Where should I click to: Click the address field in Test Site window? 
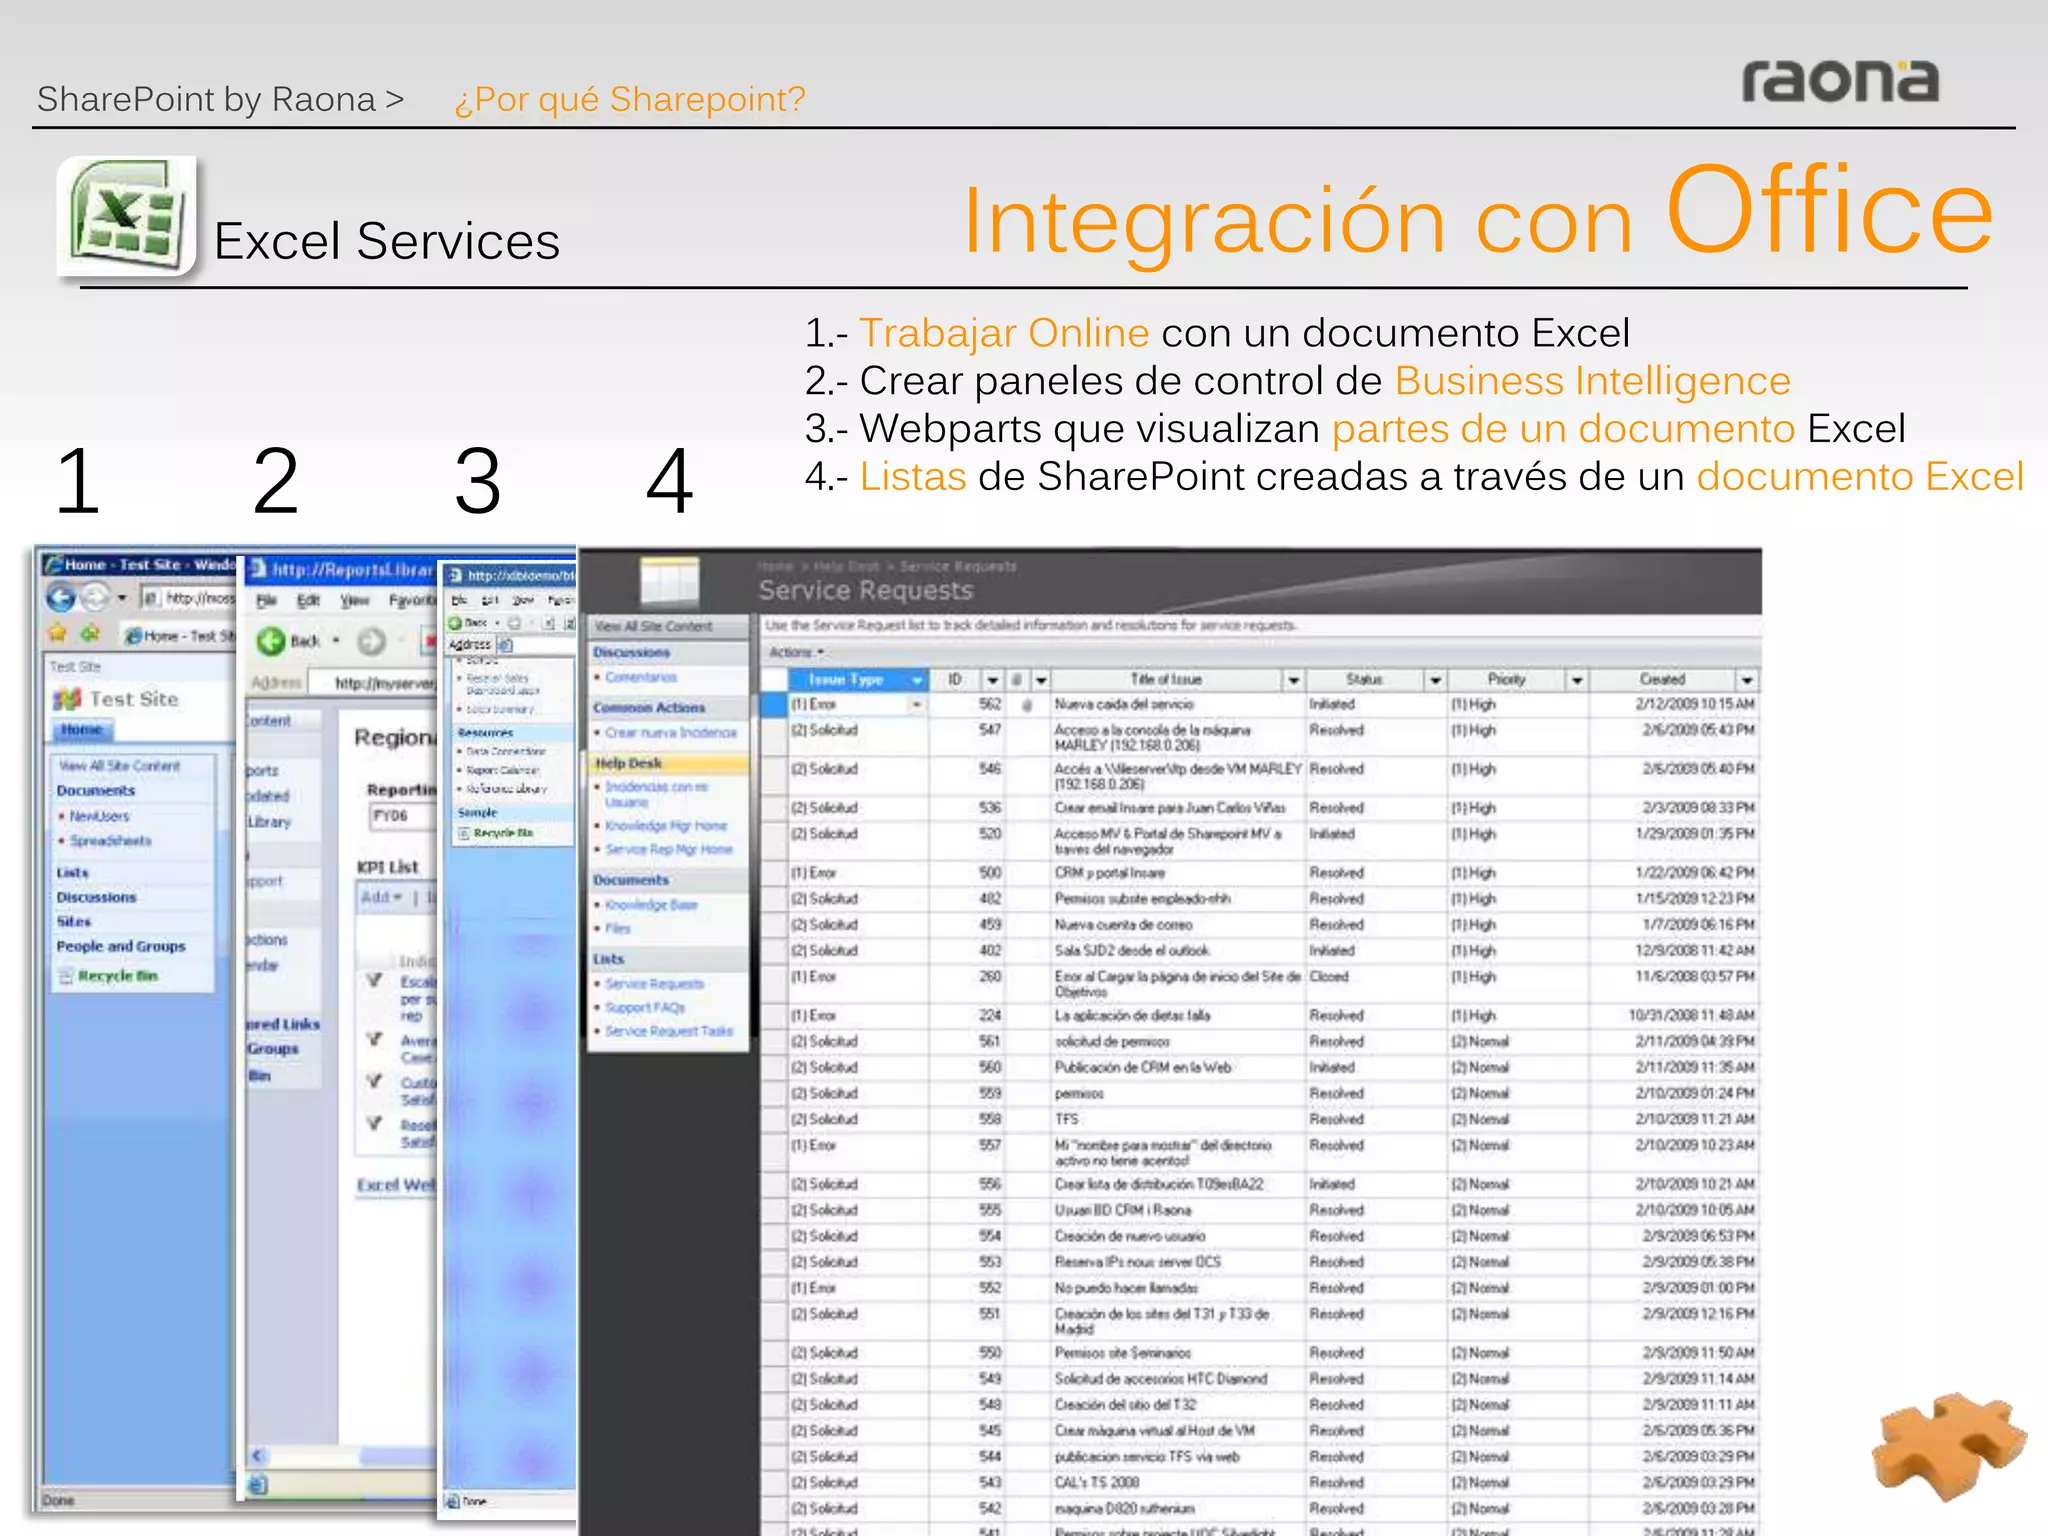[x=188, y=598]
